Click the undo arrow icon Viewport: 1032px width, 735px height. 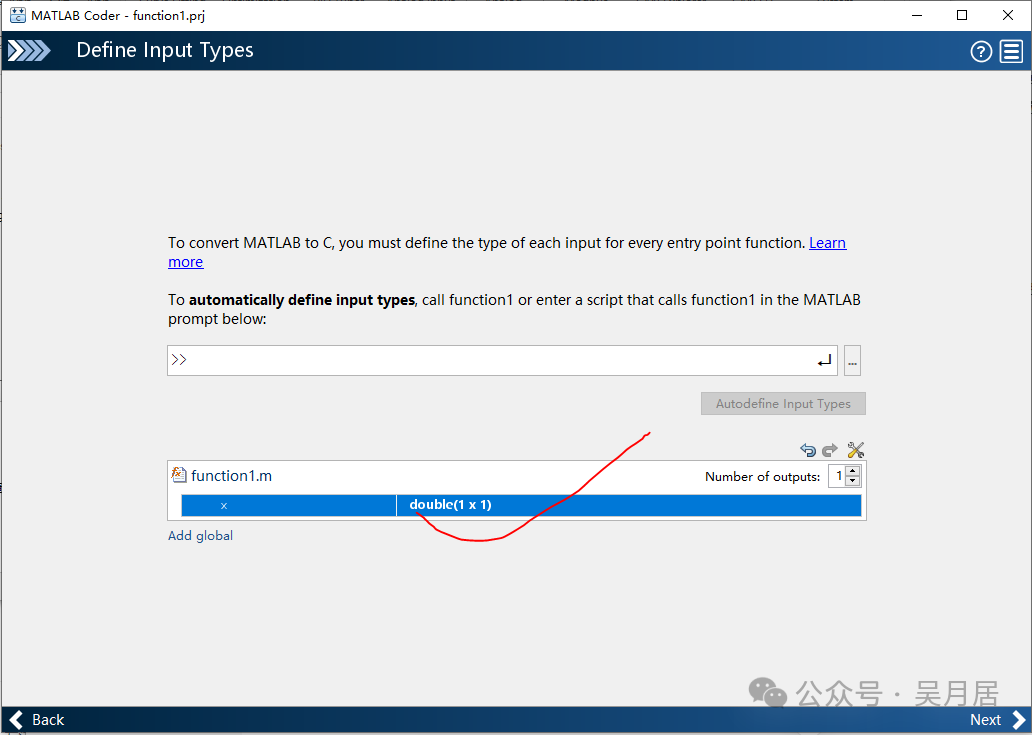808,450
